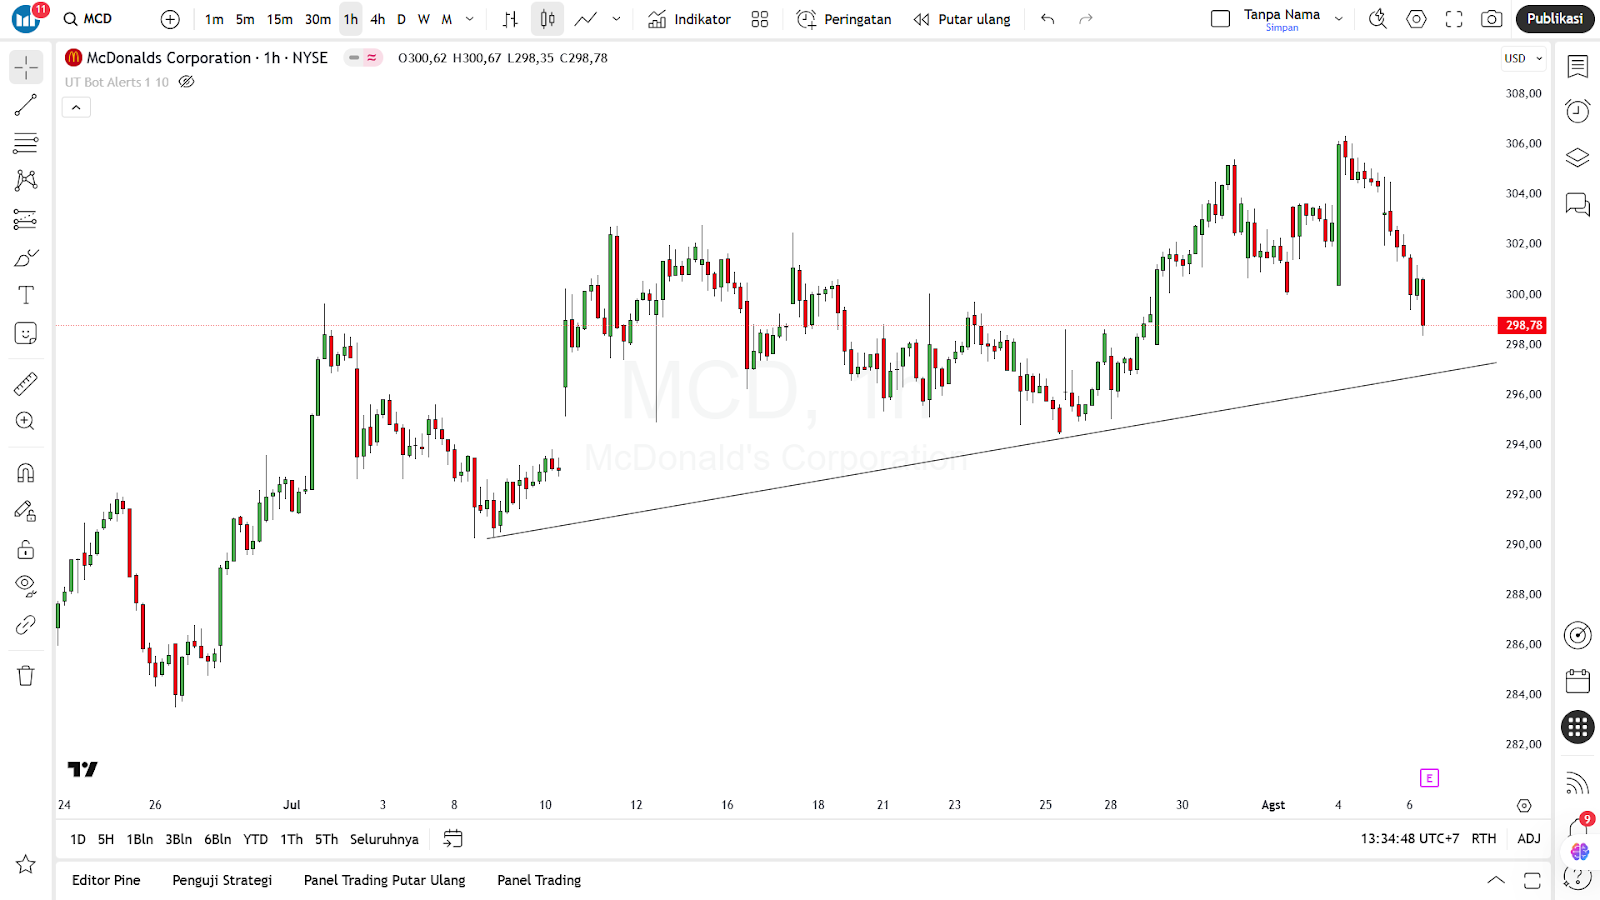Click the trash icon to remove drawings
The height and width of the screenshot is (900, 1600).
(x=26, y=676)
